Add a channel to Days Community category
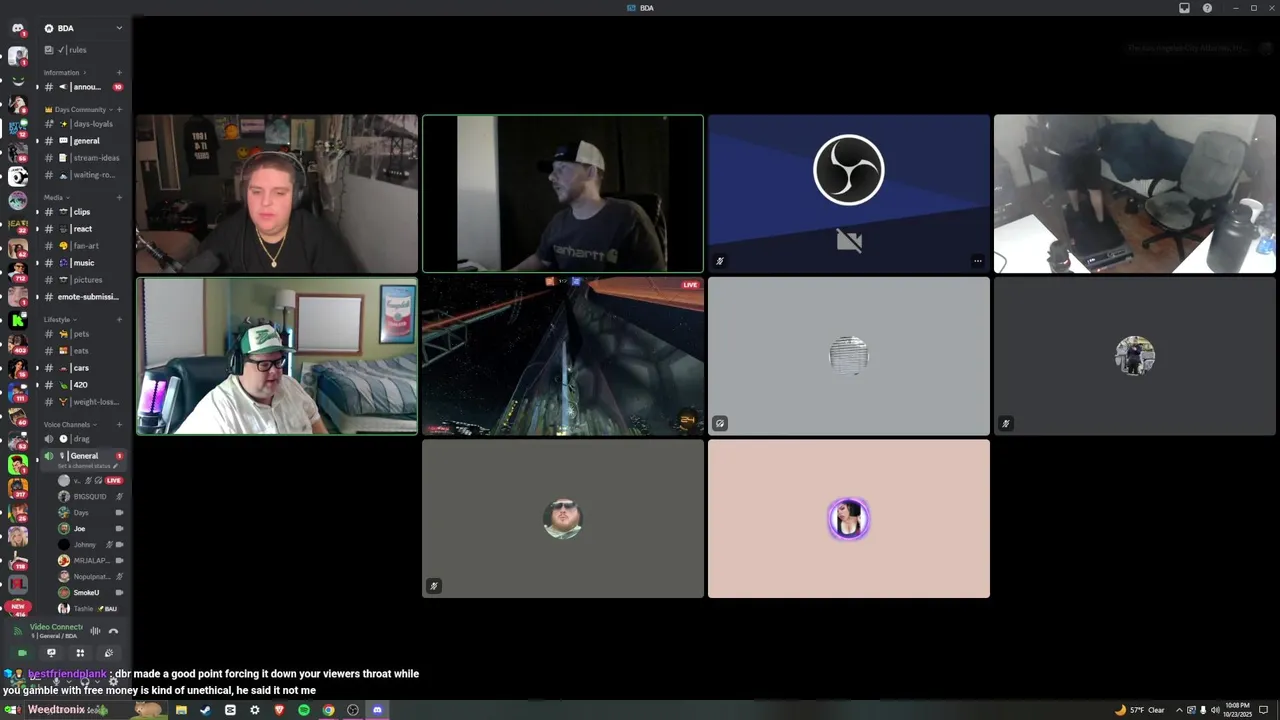The width and height of the screenshot is (1280, 720). pos(119,109)
